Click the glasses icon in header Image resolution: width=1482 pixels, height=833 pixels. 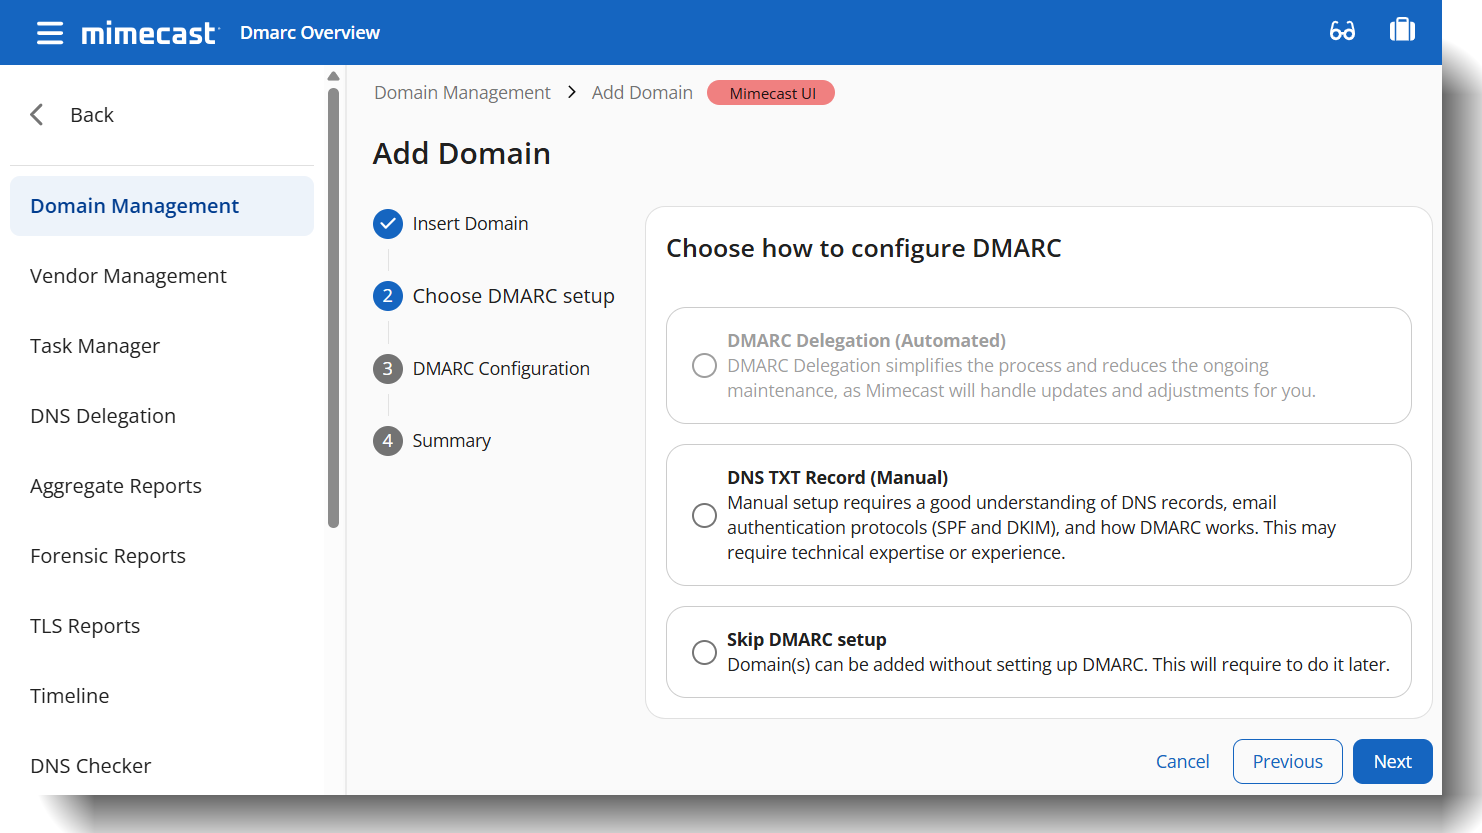coord(1342,31)
